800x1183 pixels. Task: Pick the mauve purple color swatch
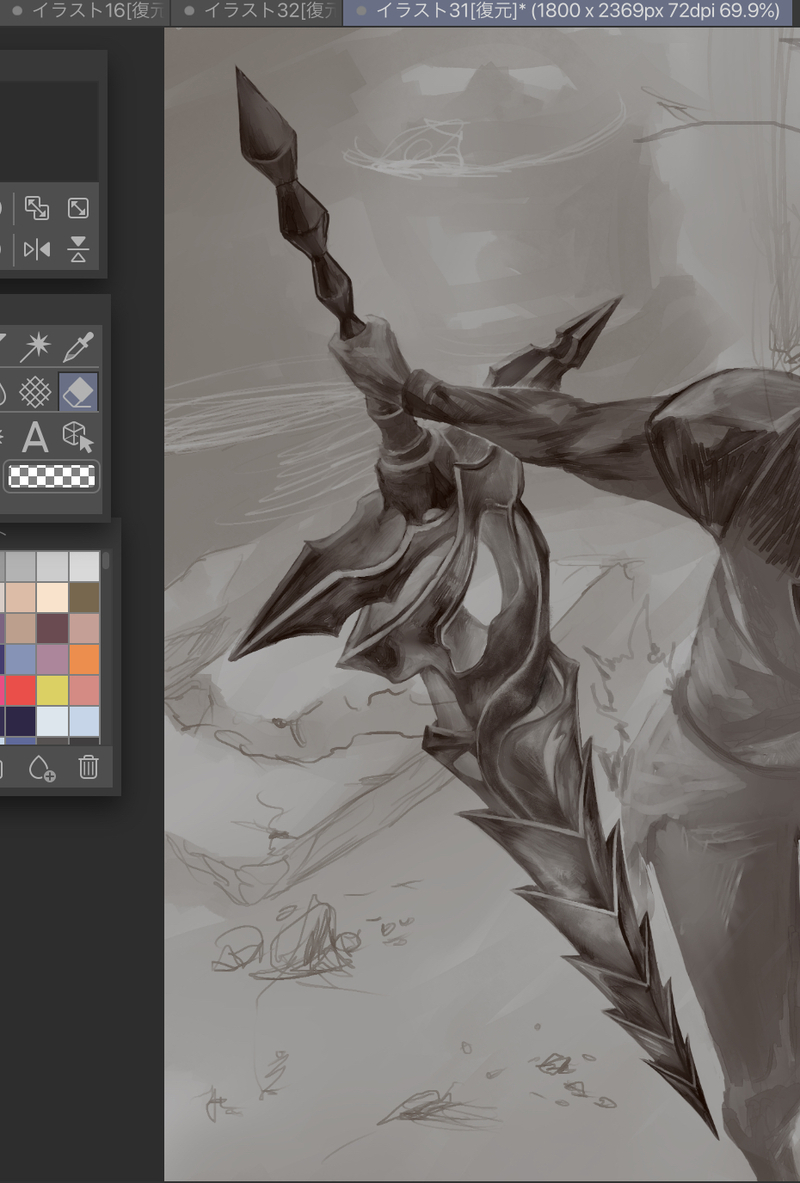point(52,659)
